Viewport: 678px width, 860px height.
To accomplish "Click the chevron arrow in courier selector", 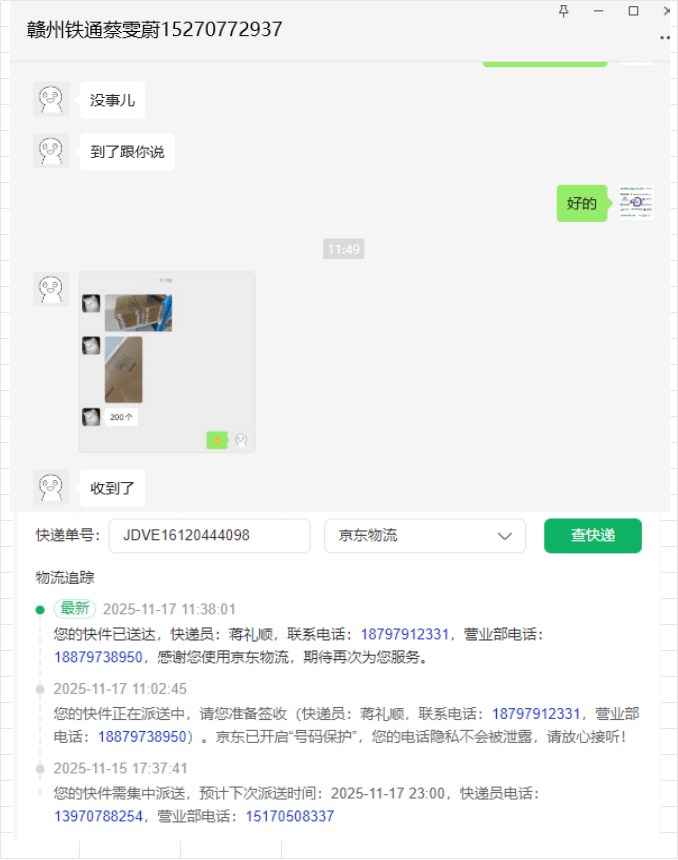I will [505, 536].
